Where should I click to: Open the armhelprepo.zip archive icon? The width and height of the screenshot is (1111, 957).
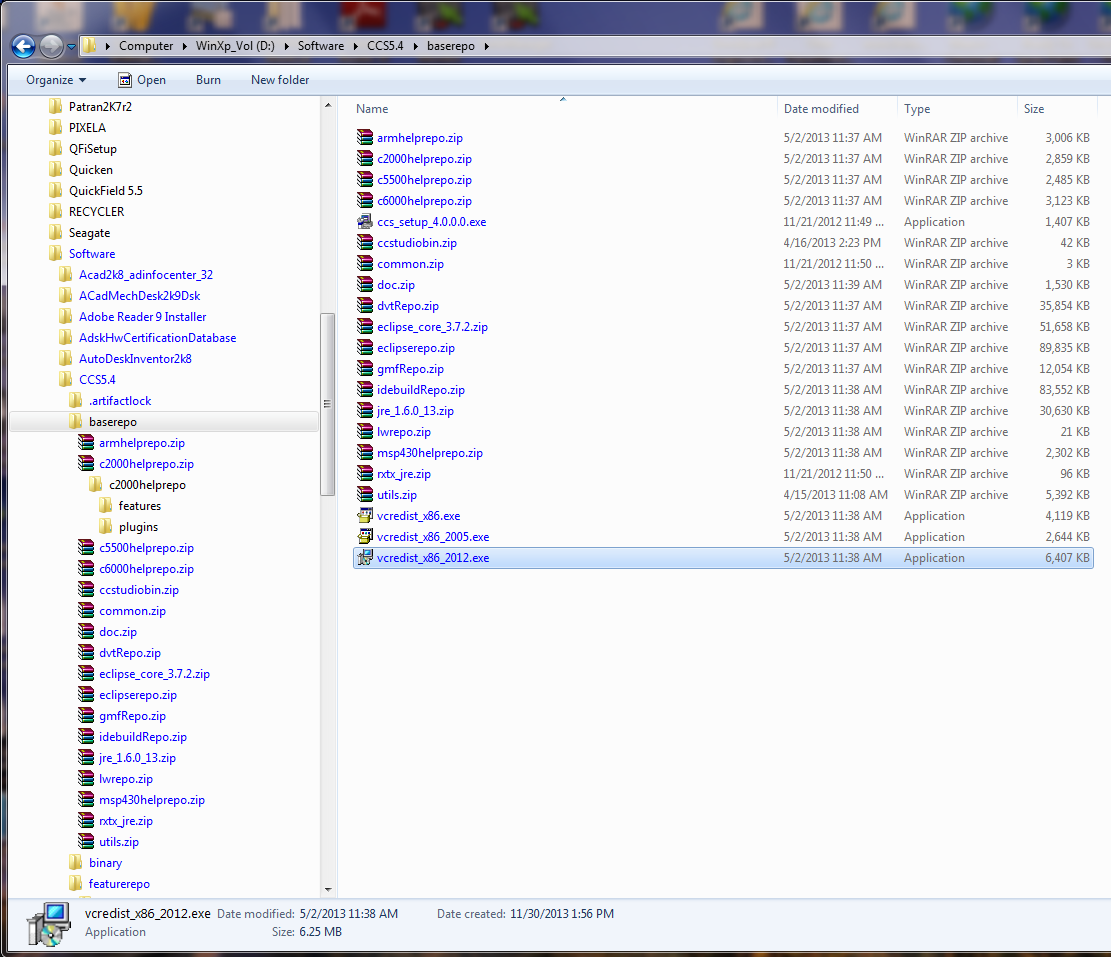364,137
